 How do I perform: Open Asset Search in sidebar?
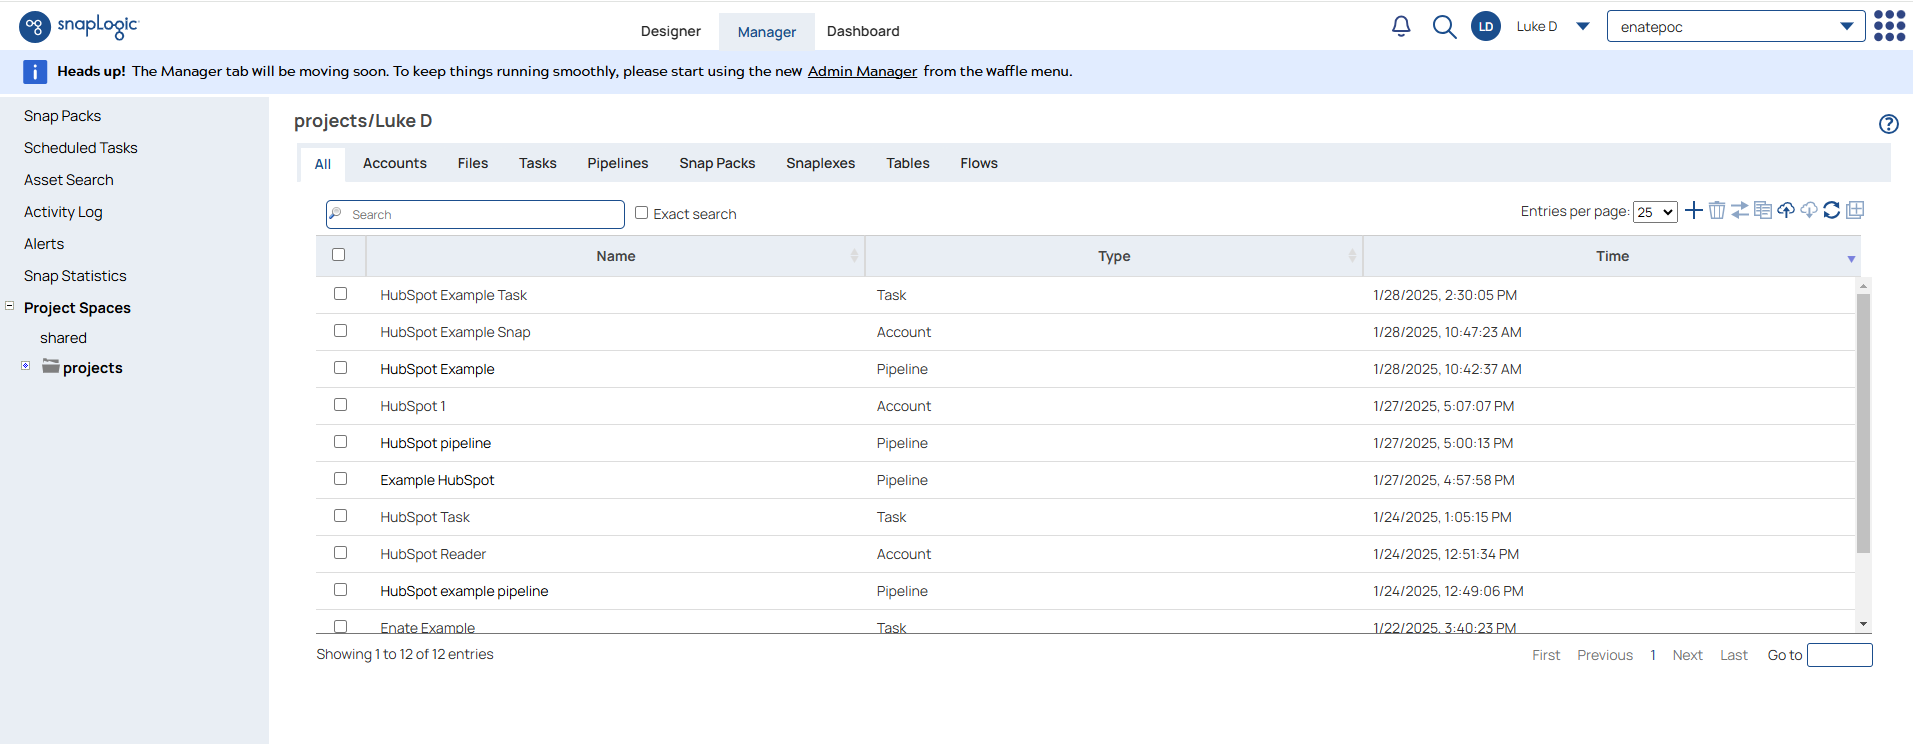coord(69,180)
